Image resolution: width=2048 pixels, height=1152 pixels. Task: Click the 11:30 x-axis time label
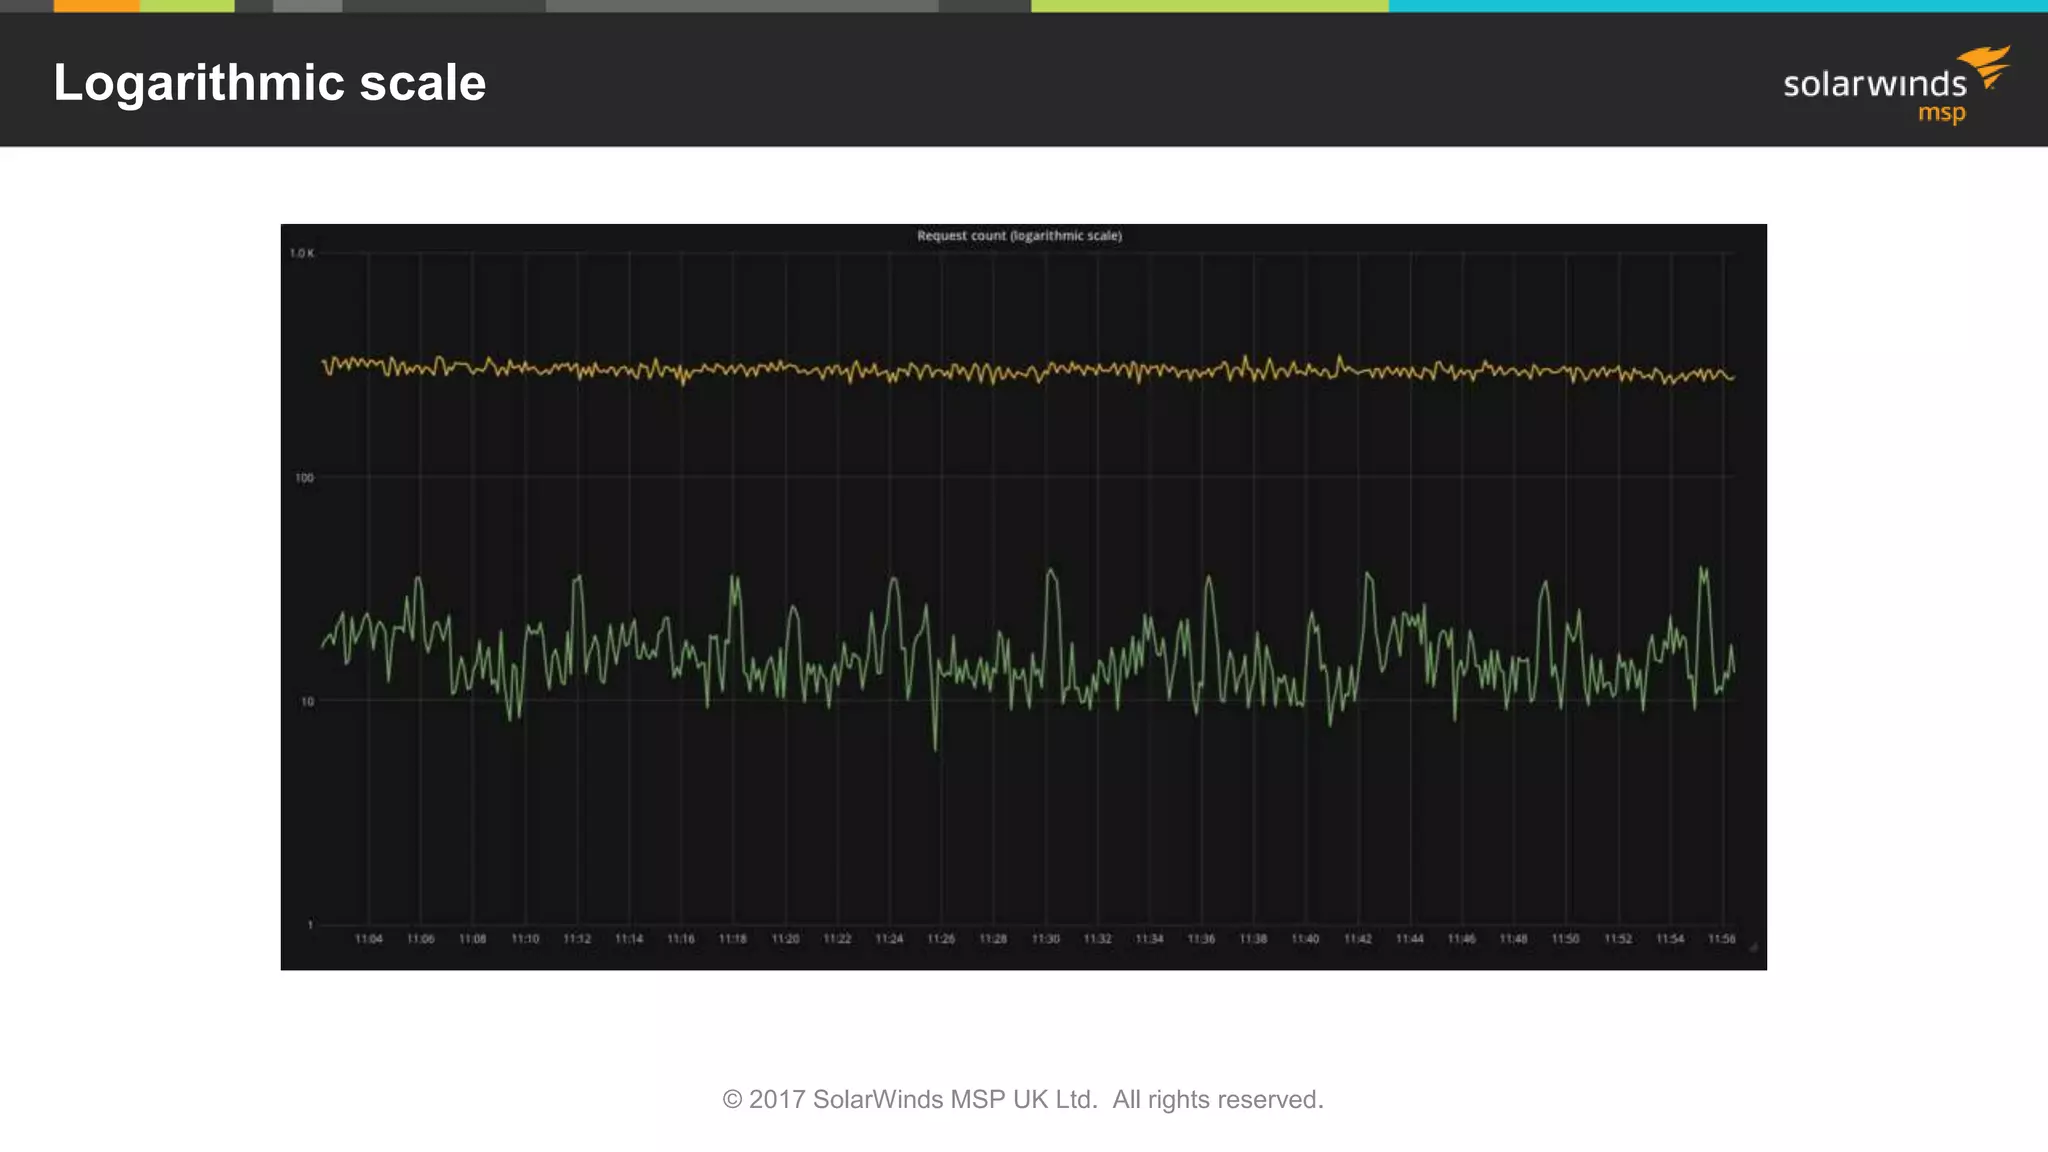1045,939
